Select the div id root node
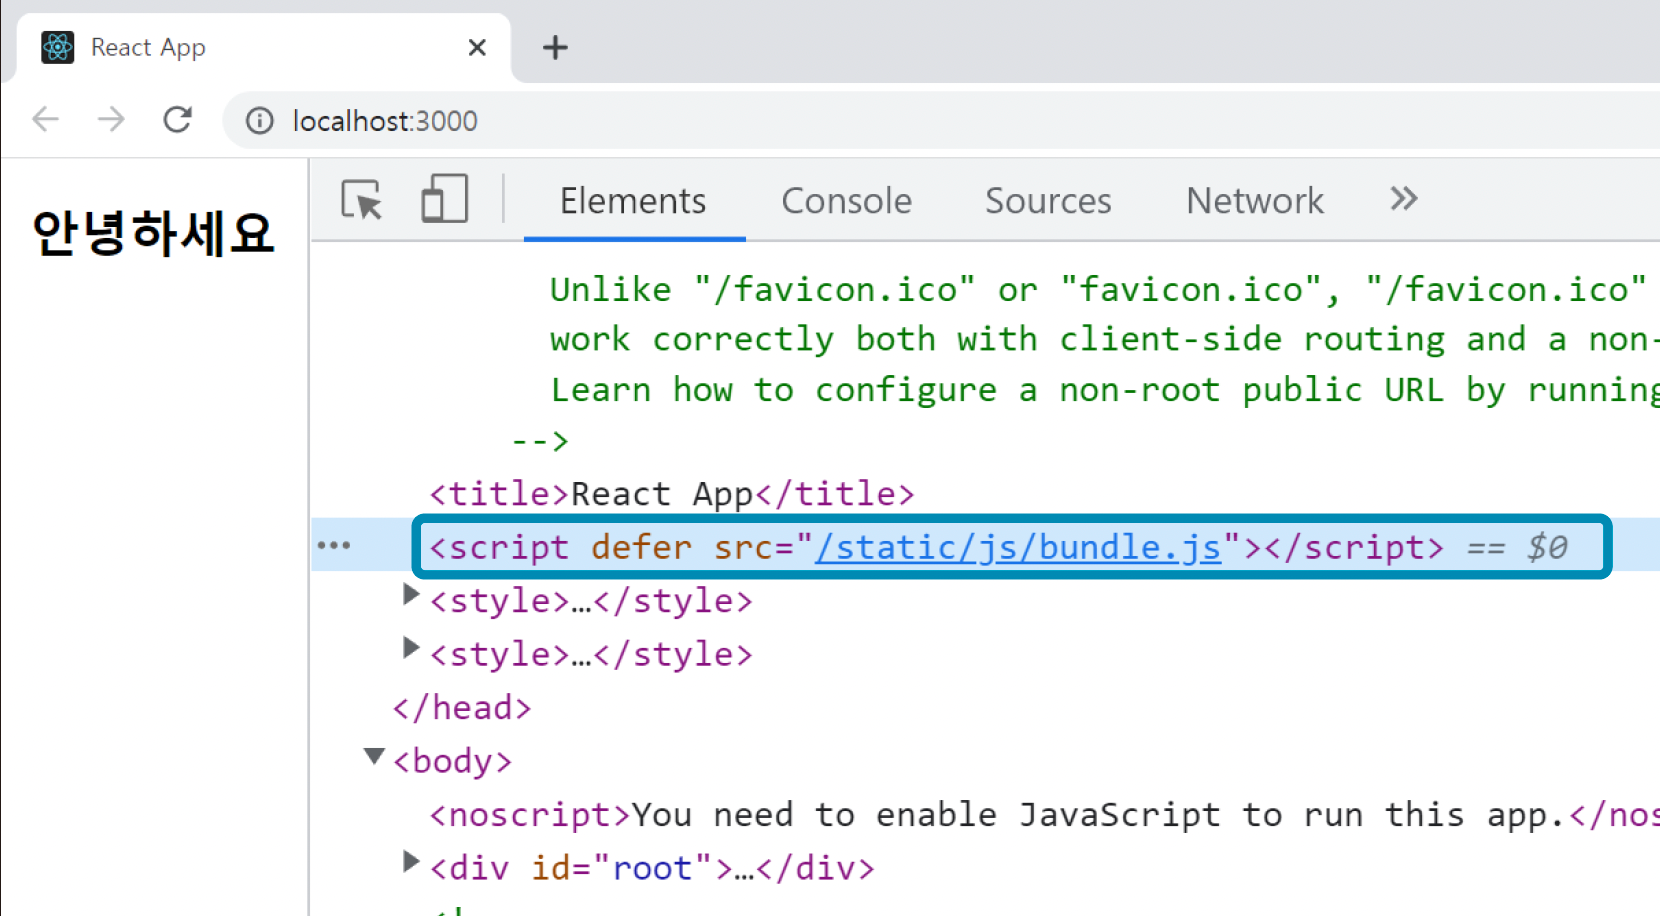 652,868
